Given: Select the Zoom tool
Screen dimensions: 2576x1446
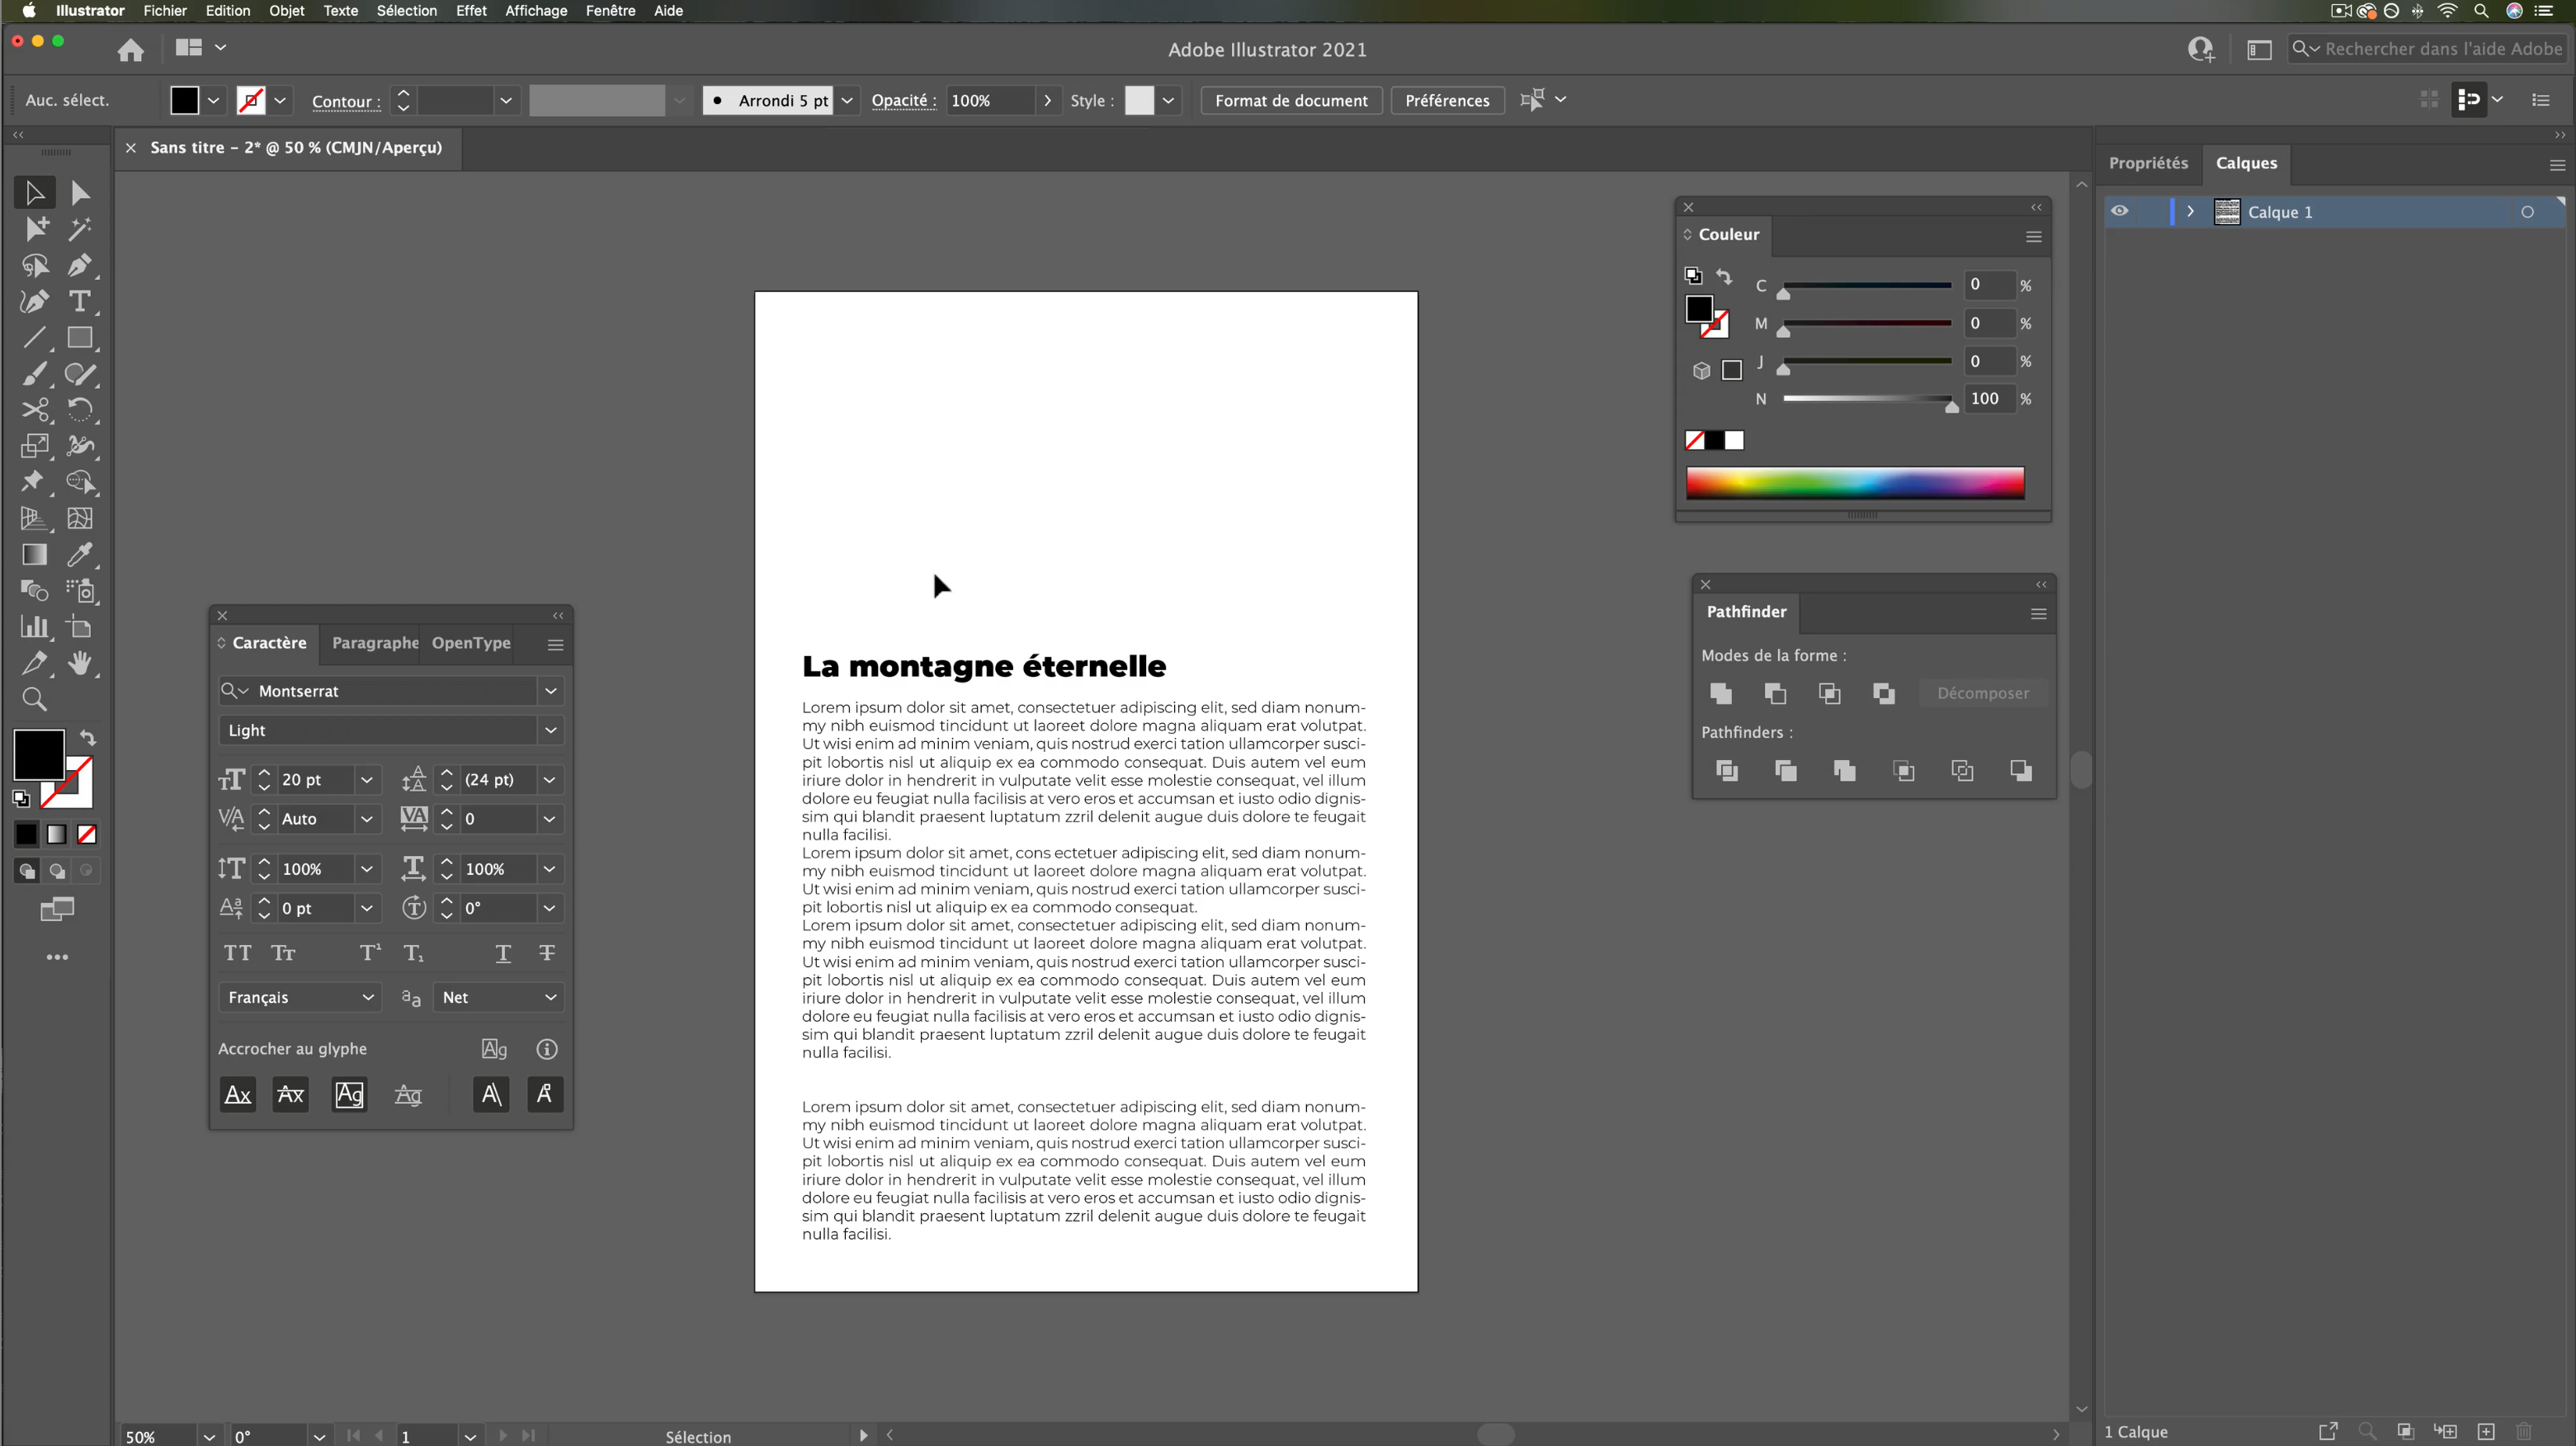Looking at the screenshot, I should click(x=35, y=699).
